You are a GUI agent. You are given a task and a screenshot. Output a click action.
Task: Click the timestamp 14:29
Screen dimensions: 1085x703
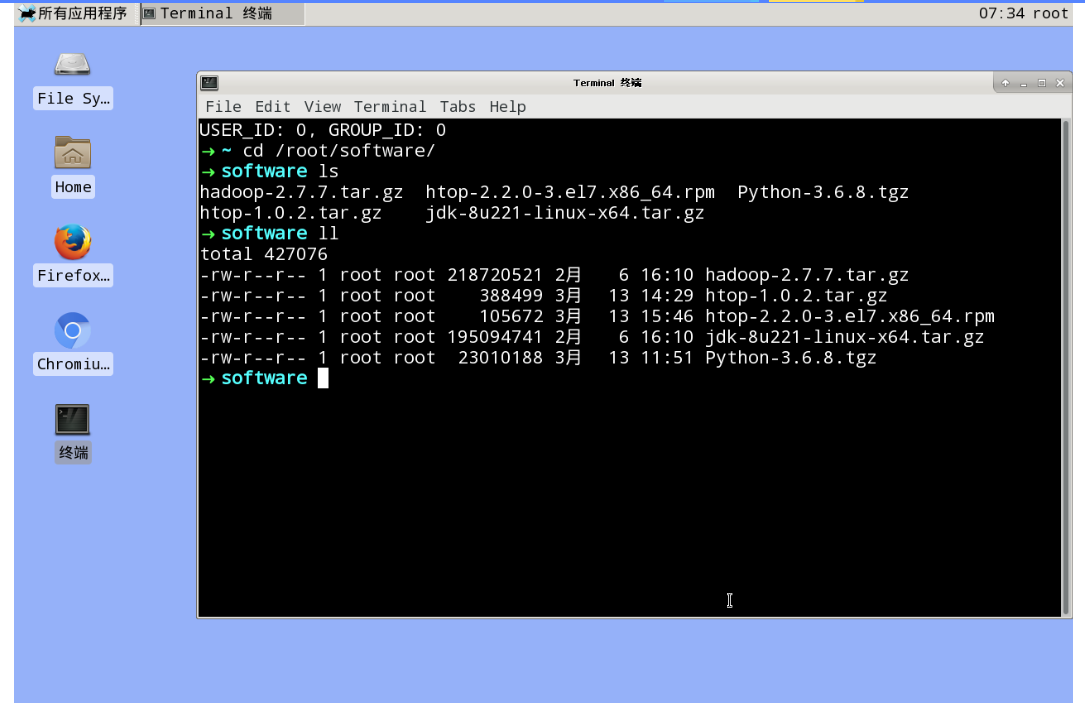[667, 296]
